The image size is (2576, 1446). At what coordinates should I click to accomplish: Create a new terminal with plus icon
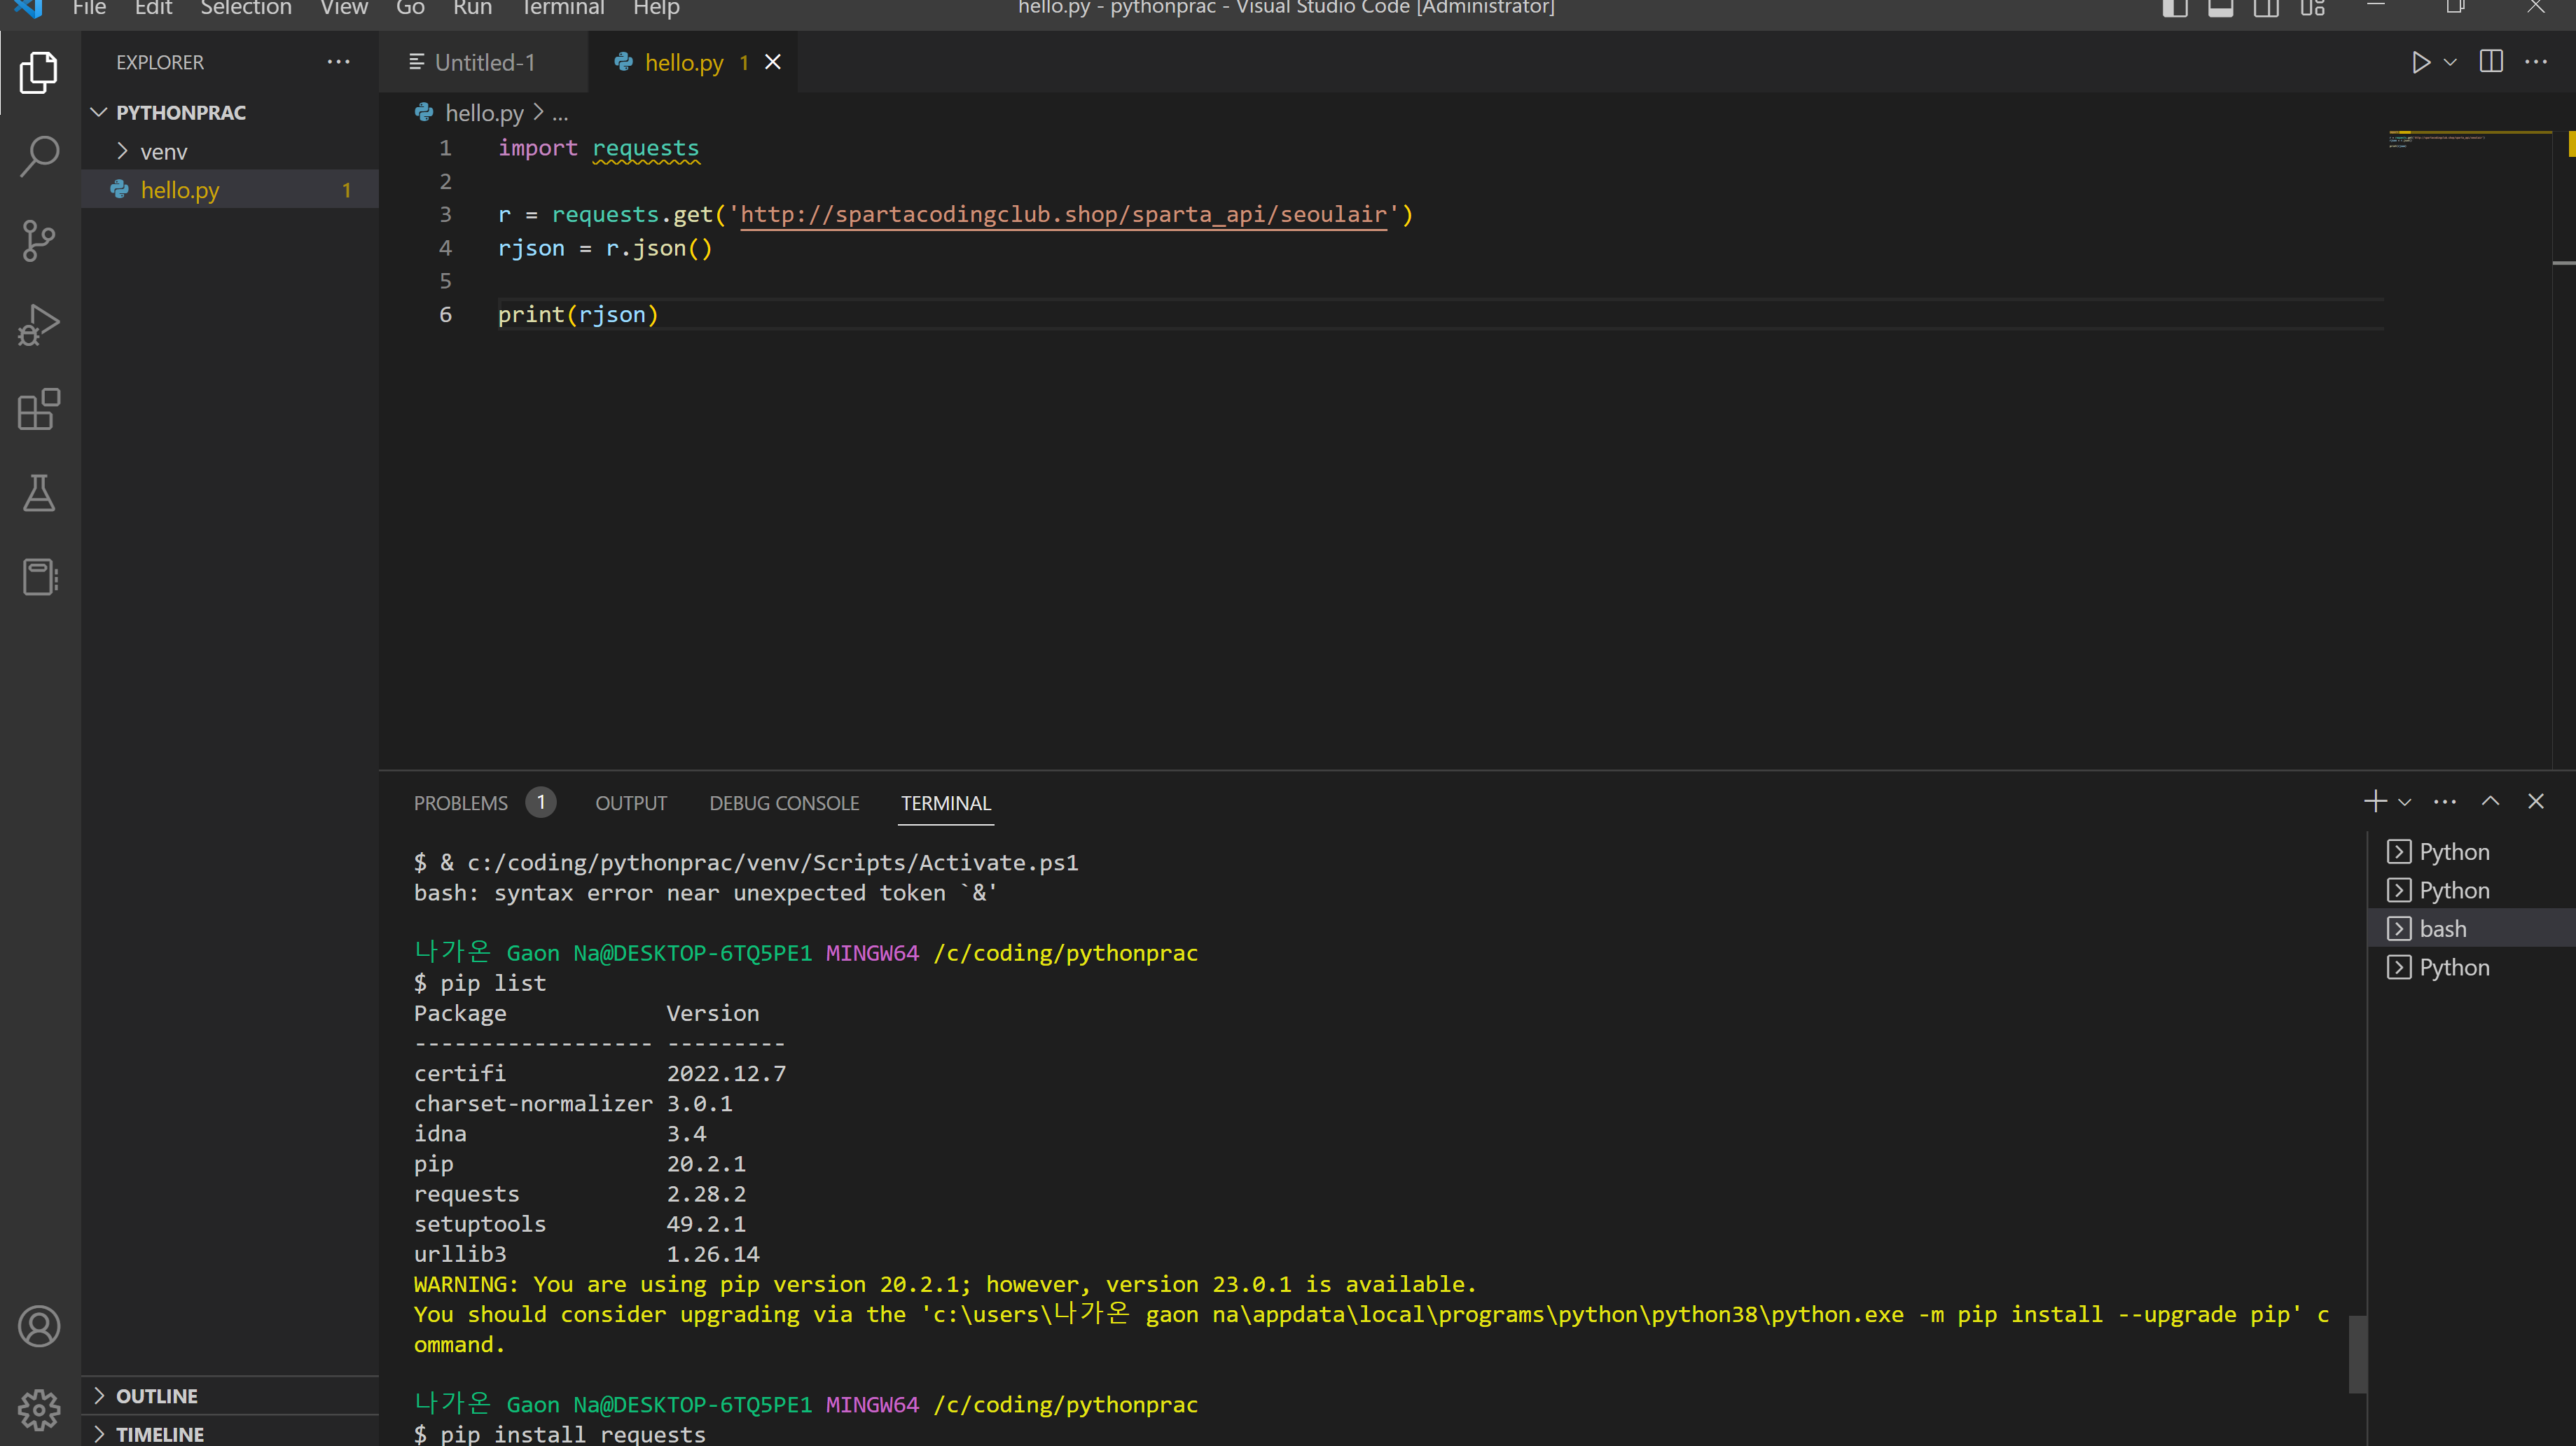(2375, 801)
